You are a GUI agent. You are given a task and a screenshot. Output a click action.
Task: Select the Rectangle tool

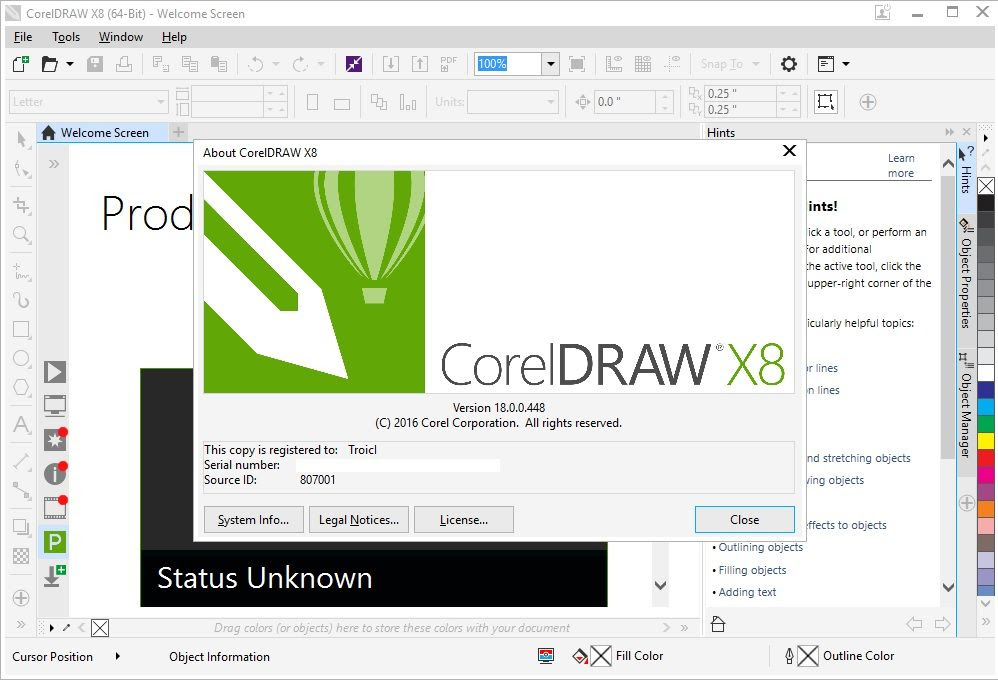[x=22, y=329]
